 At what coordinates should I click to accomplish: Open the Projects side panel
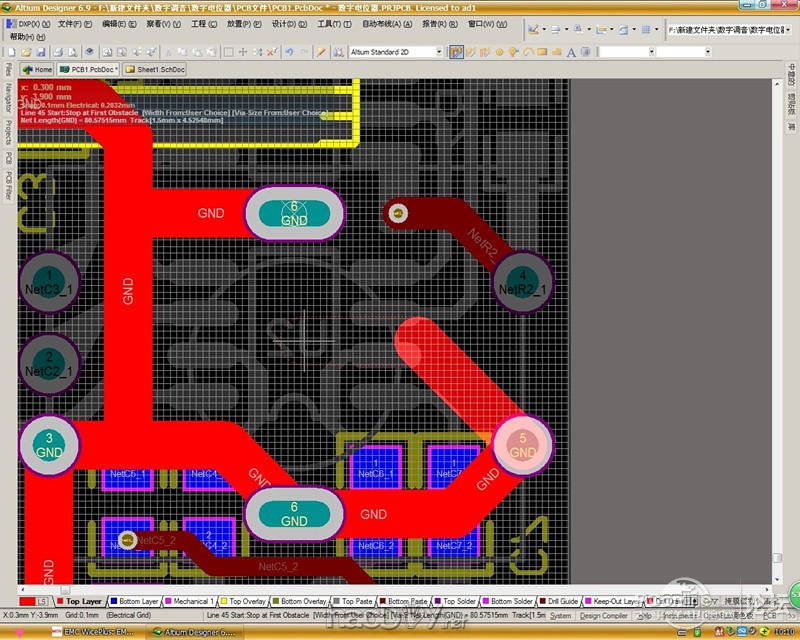click(x=9, y=133)
